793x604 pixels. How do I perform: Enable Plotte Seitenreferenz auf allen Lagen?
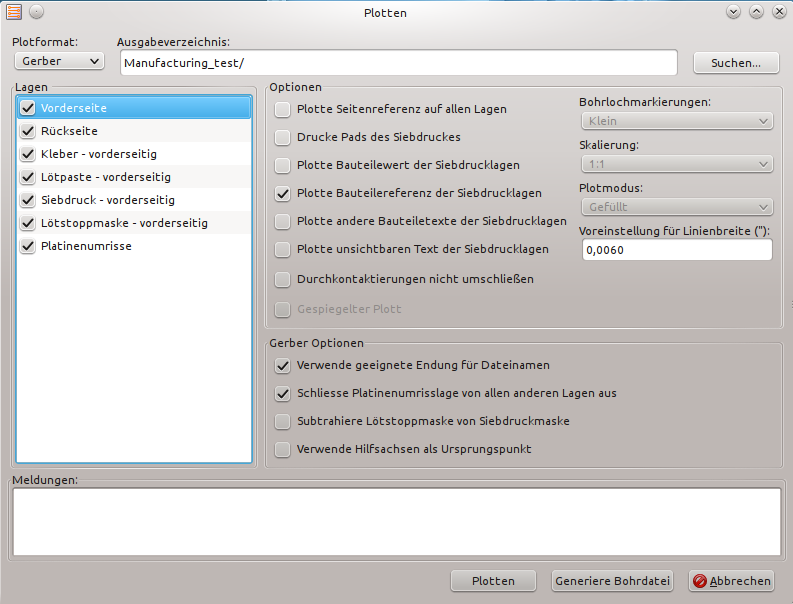[282, 109]
